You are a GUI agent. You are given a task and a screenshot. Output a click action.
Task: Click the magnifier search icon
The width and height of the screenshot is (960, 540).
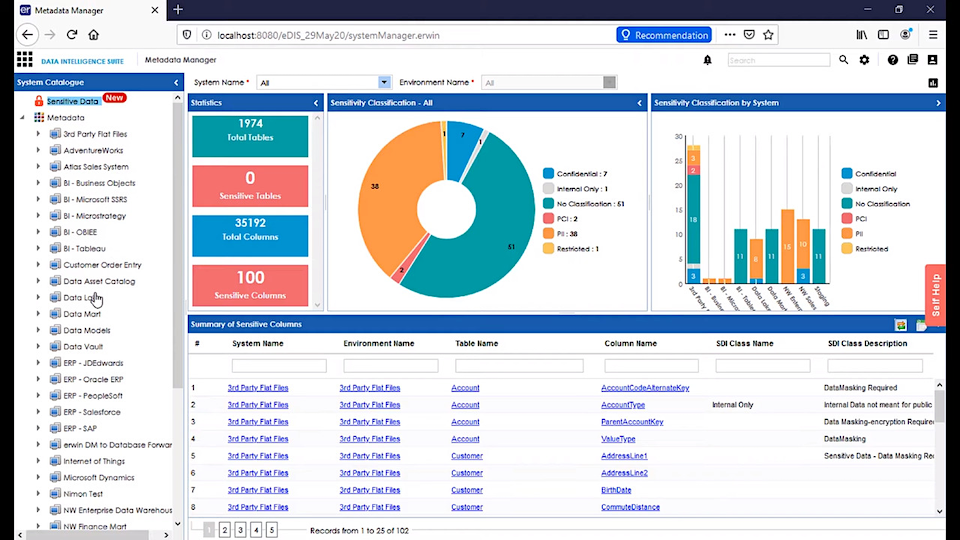[844, 60]
